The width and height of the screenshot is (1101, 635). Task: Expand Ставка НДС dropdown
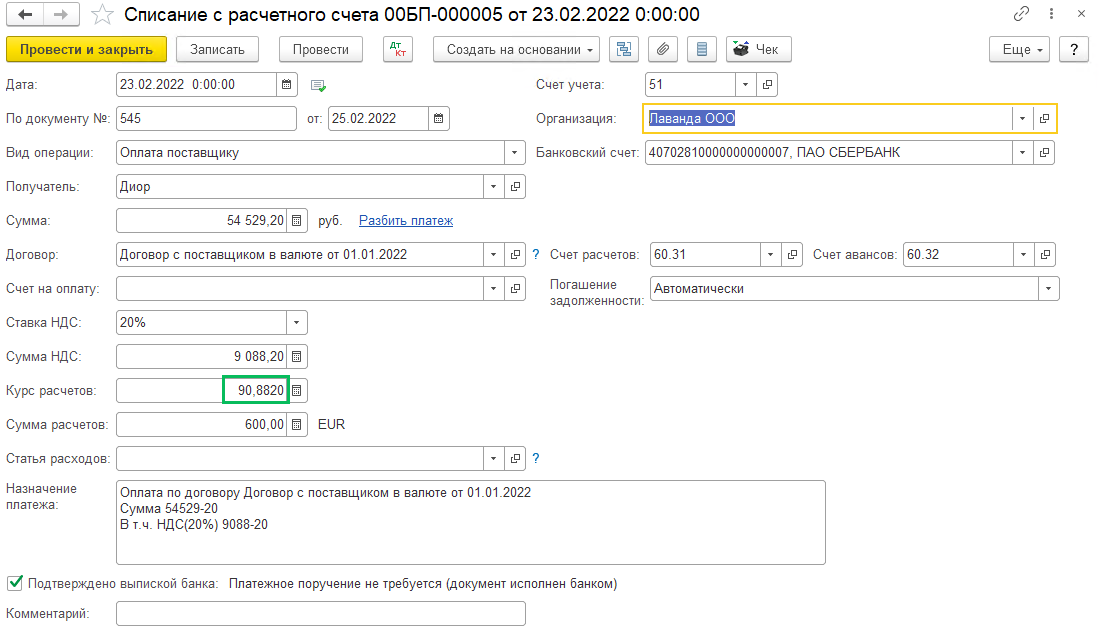click(x=297, y=323)
